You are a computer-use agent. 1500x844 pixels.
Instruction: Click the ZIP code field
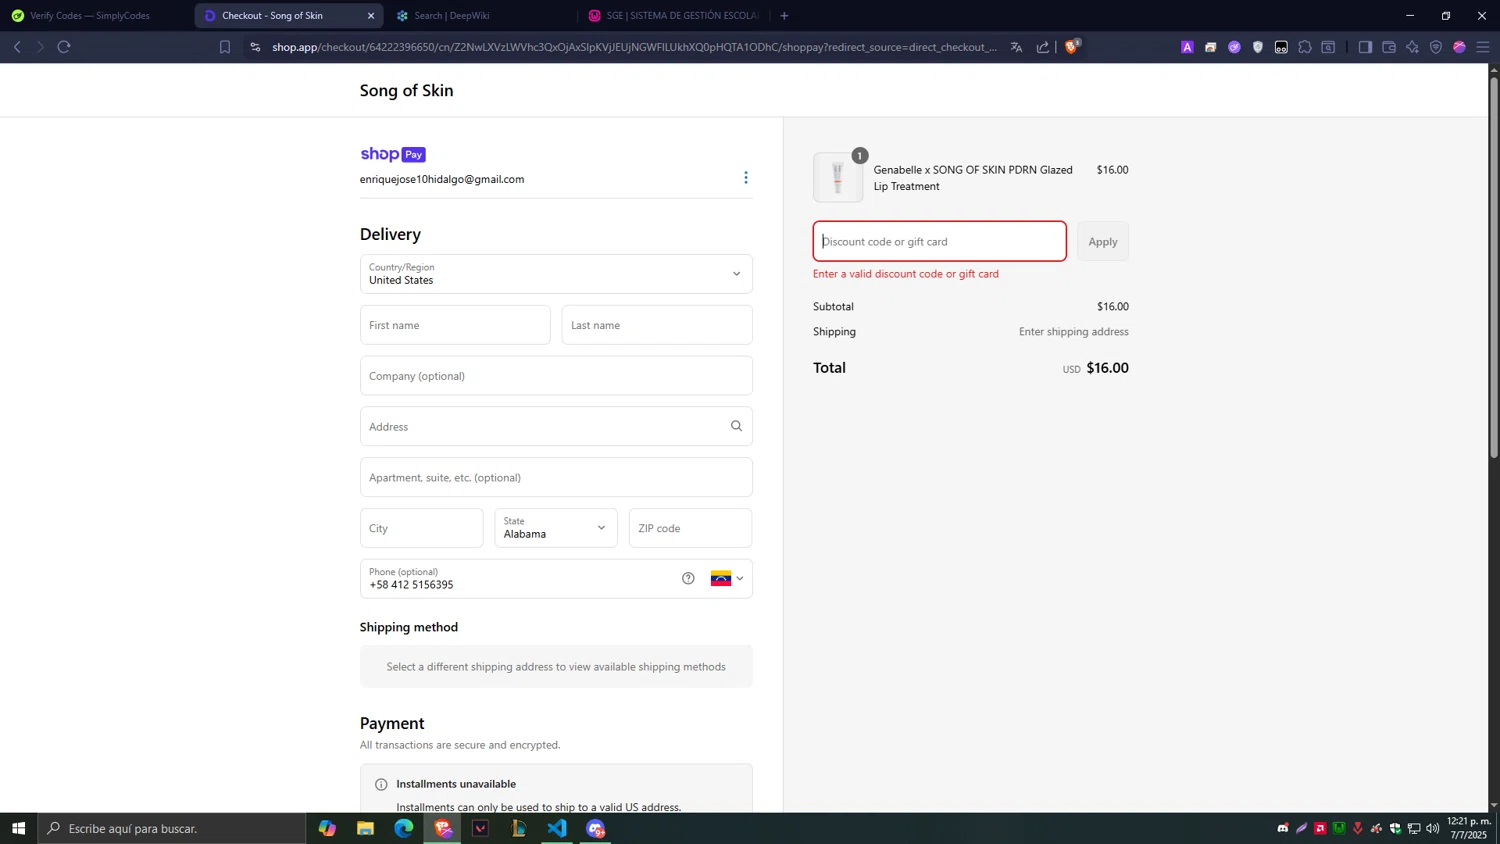[x=690, y=528]
